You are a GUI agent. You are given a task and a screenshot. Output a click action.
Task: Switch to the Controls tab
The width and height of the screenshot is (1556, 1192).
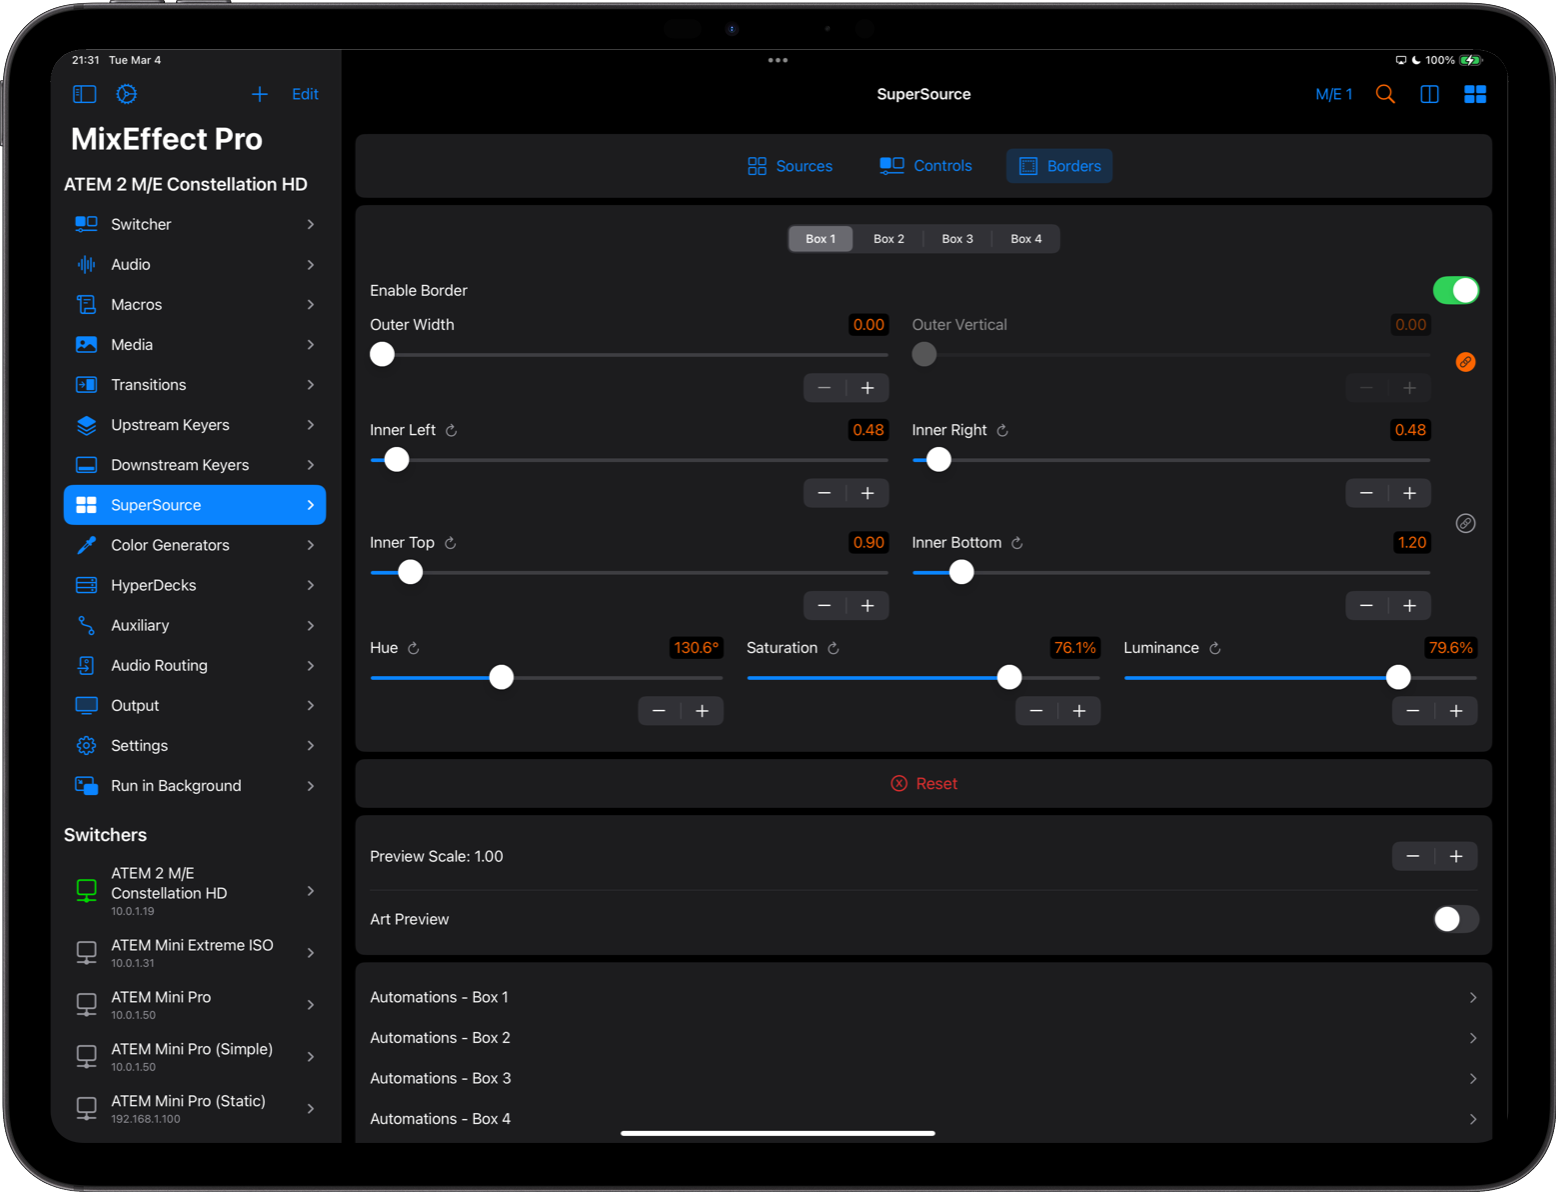pyautogui.click(x=926, y=166)
